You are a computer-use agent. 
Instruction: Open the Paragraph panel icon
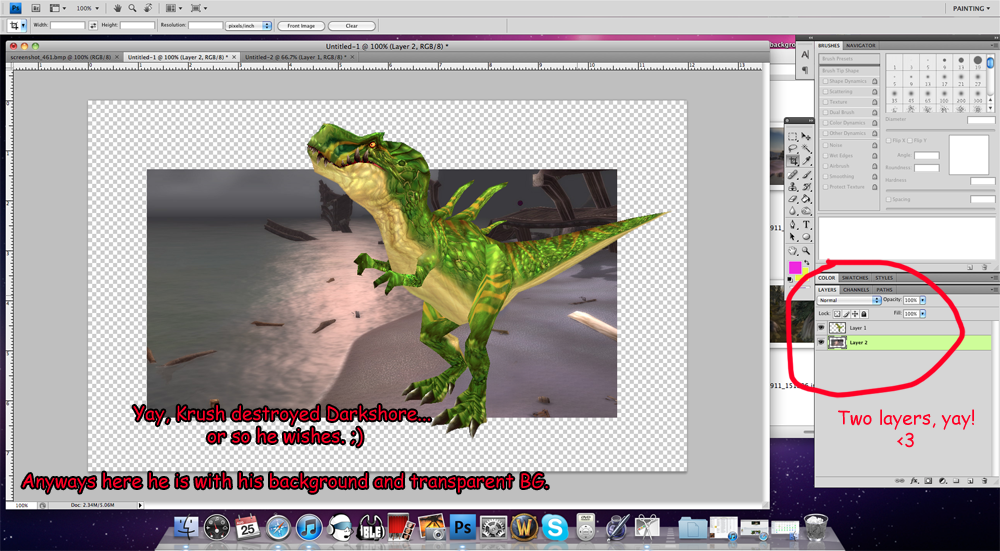(x=805, y=70)
